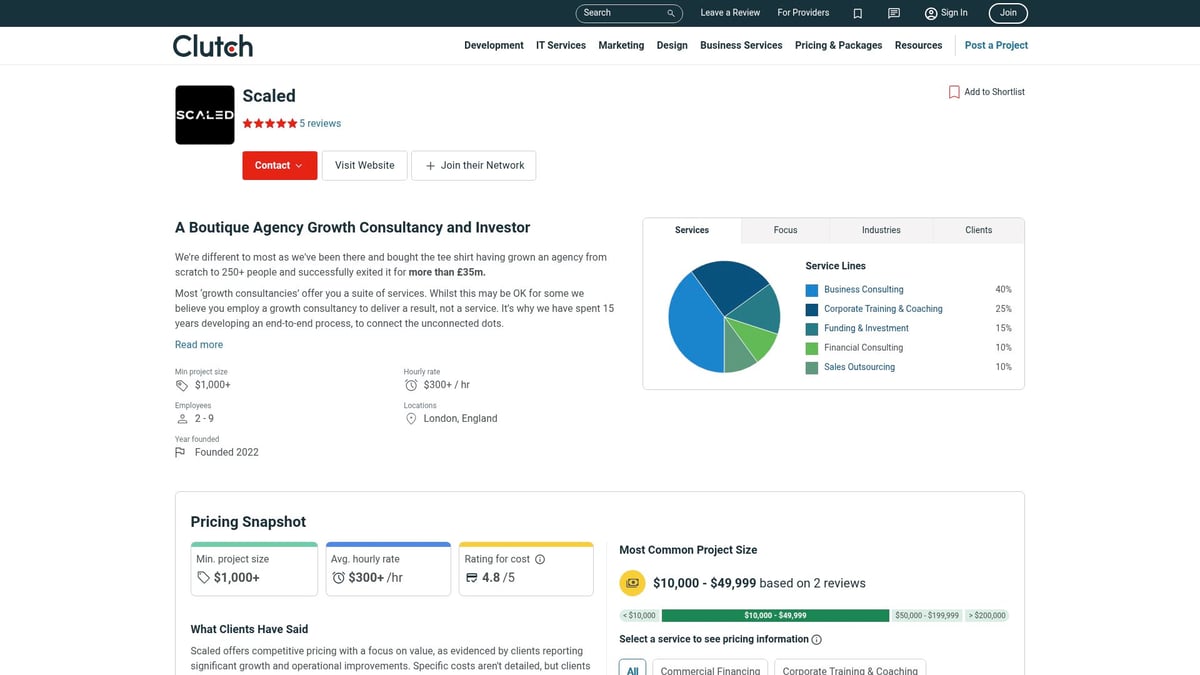This screenshot has width=1200, height=675.
Task: Click the Clutch logo
Action: (212, 45)
